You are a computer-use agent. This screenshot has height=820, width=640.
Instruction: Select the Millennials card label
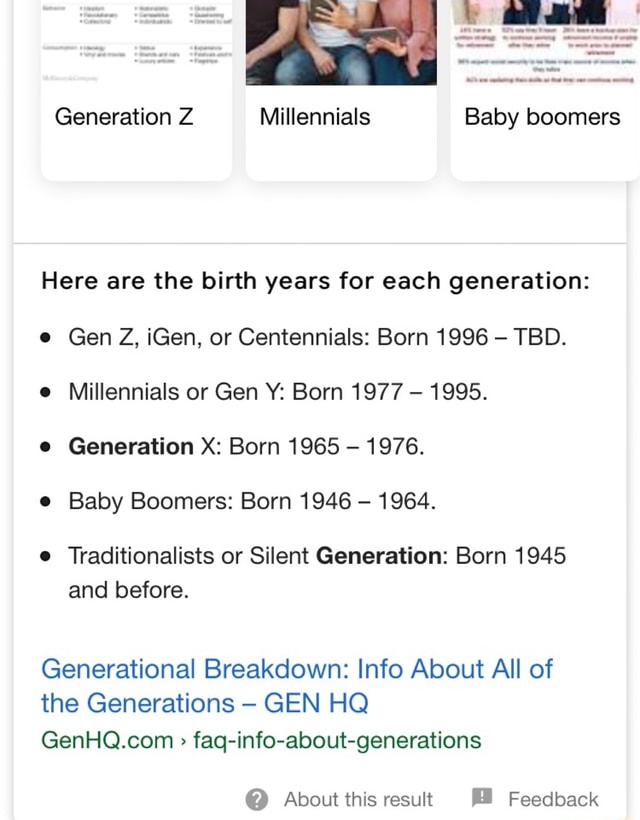coord(314,117)
